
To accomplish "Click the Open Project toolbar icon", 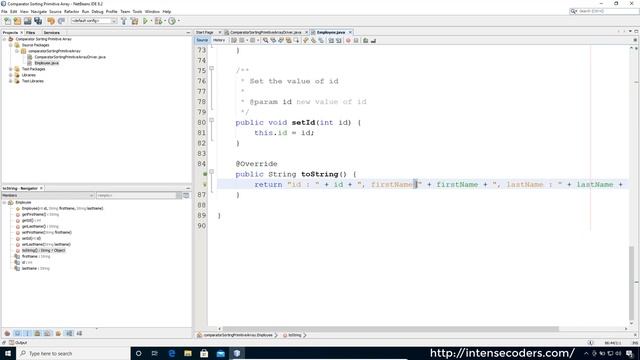I will click(x=27, y=21).
